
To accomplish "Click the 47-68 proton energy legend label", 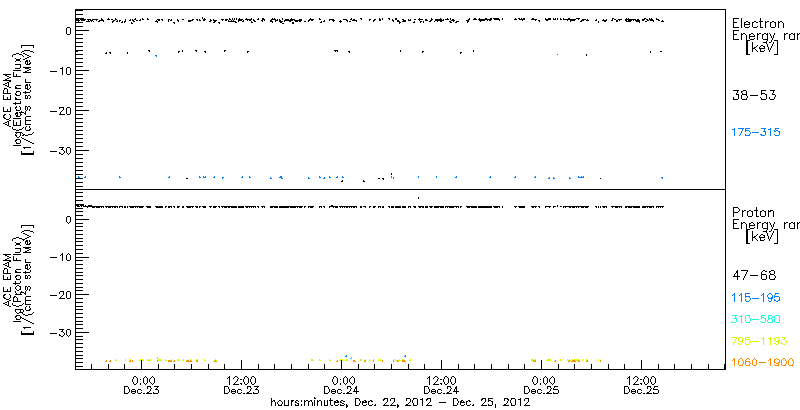I will coord(754,276).
